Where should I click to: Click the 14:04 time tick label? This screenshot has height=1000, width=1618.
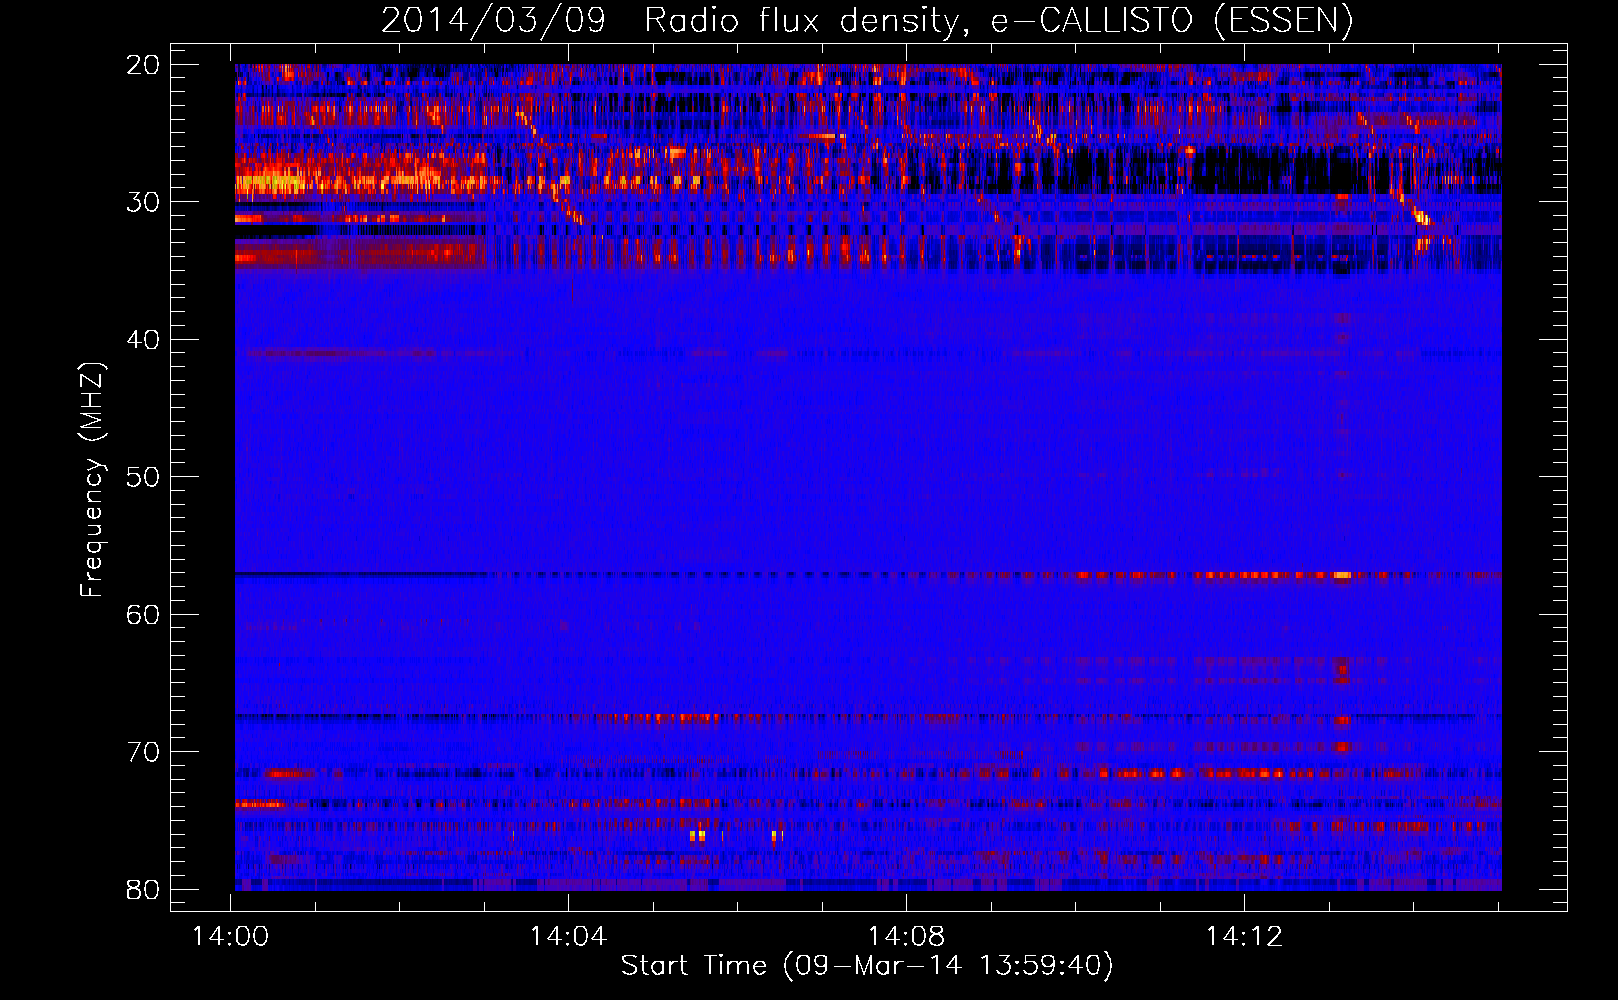[568, 937]
